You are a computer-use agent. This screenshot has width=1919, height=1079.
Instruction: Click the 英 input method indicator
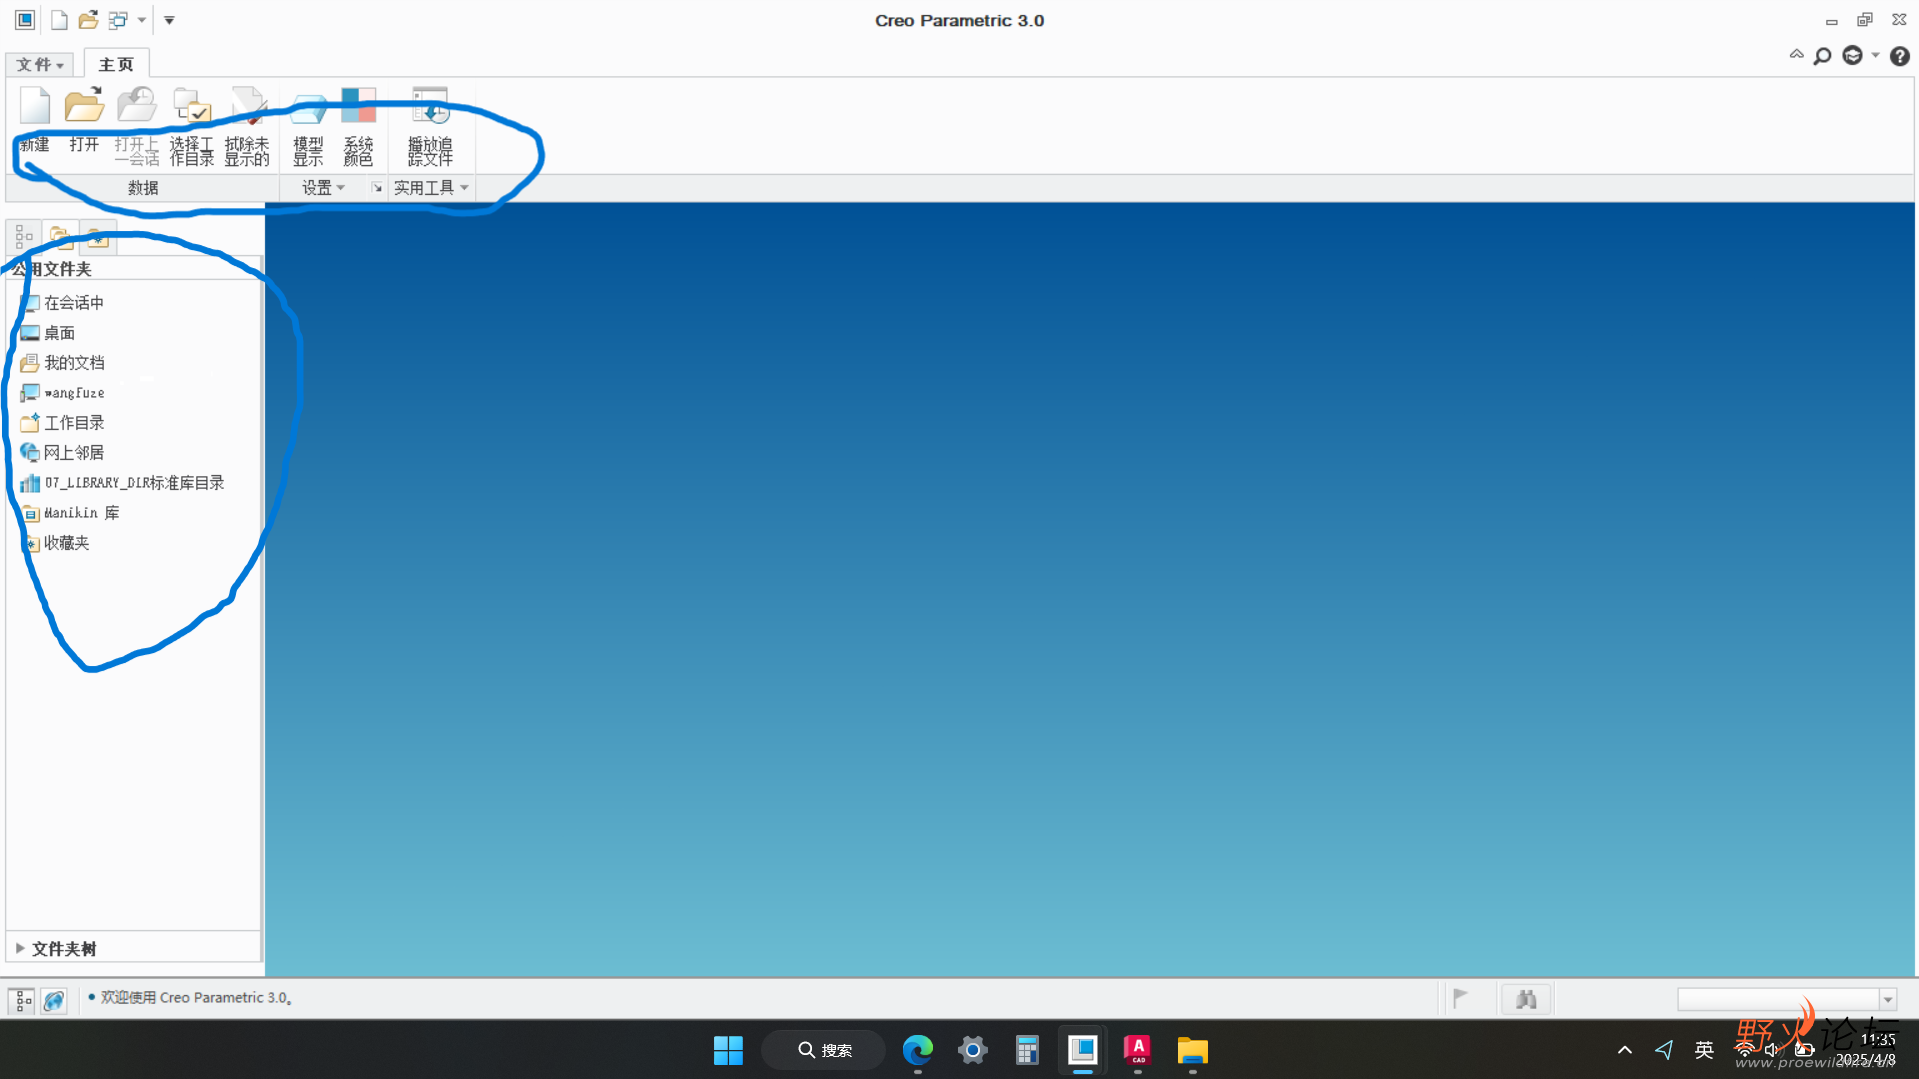(1704, 1050)
